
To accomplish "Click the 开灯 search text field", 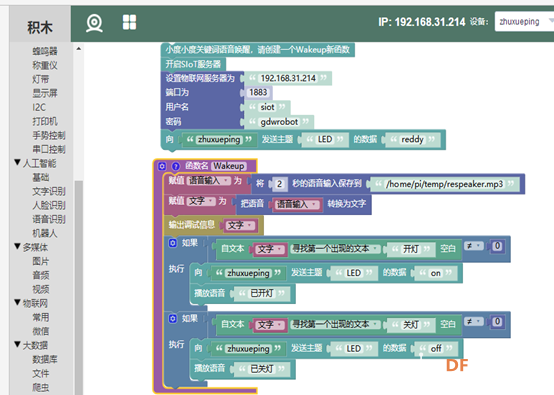I will click(x=411, y=249).
